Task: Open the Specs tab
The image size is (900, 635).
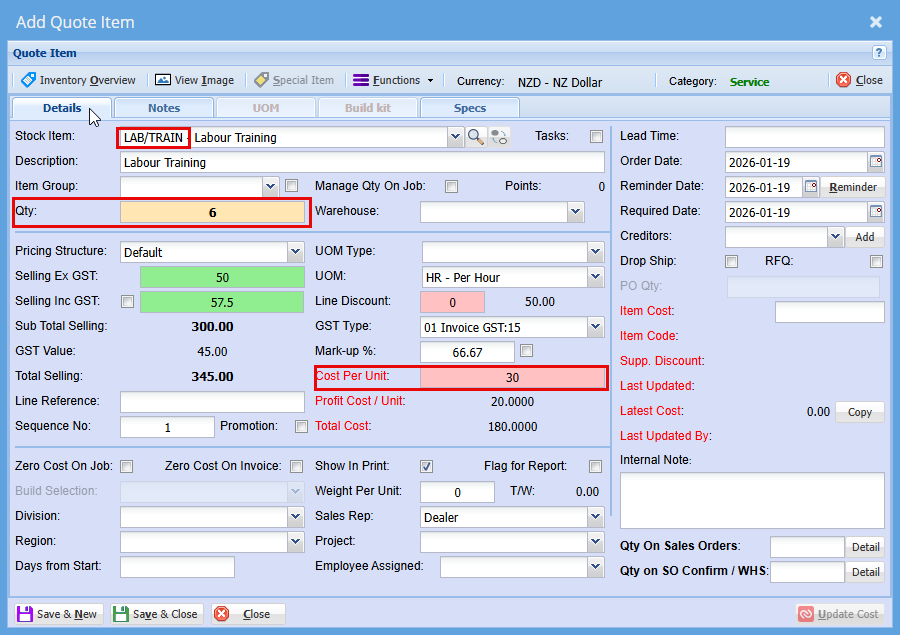Action: [x=470, y=108]
